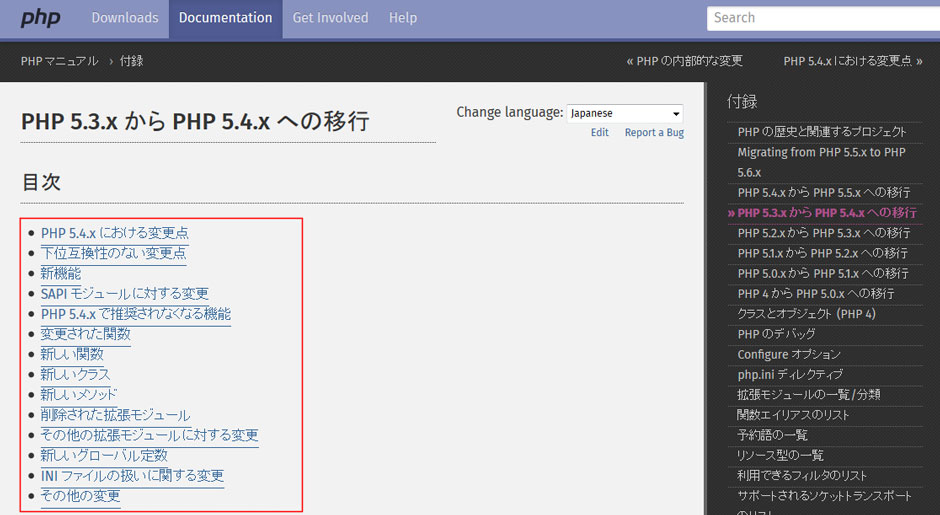Open その他の拡張モジュールに対する変更 link
Viewport: 940px width, 515px height.
click(149, 435)
